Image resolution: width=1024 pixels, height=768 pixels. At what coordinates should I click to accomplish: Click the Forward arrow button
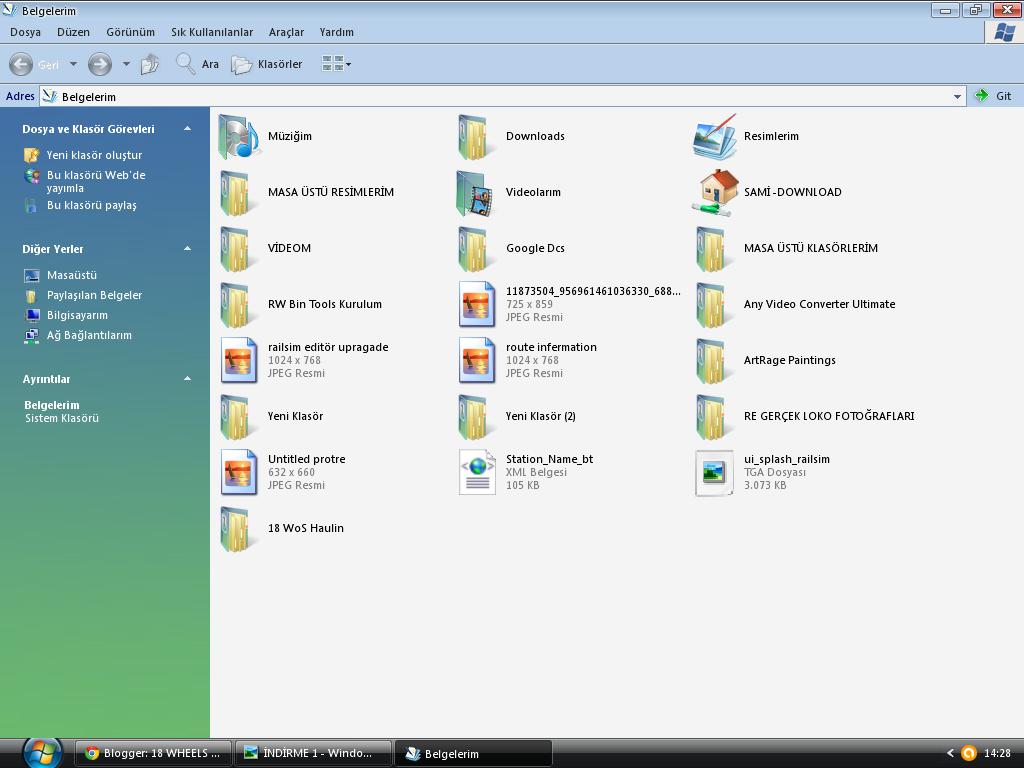coord(100,64)
